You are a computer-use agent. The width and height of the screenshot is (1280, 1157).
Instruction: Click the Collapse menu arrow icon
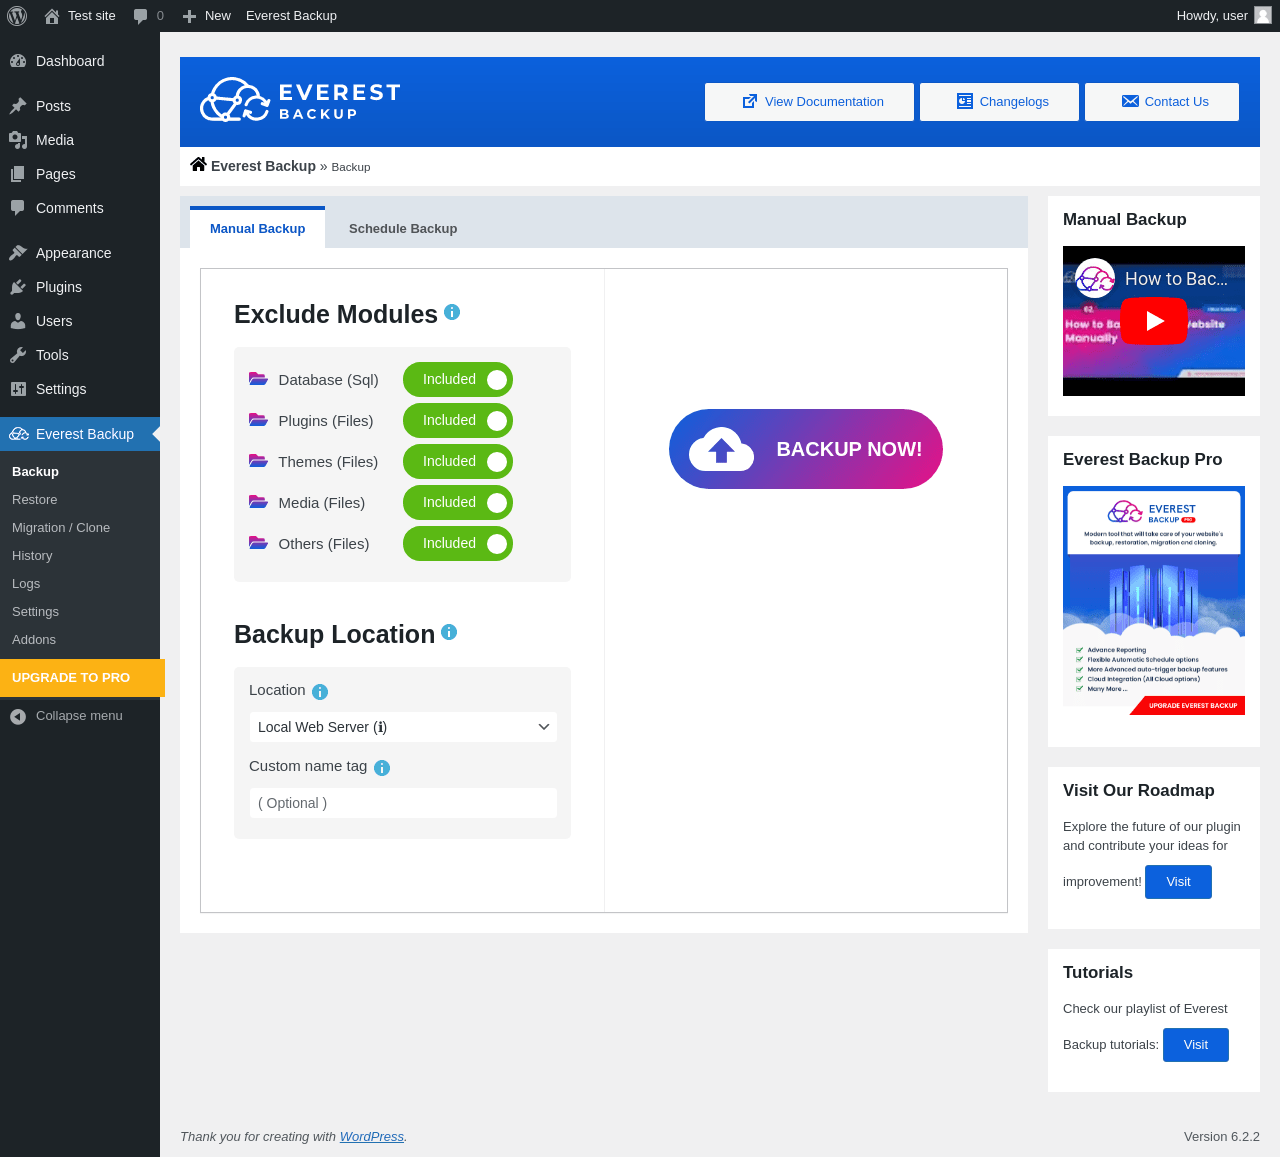click(18, 716)
